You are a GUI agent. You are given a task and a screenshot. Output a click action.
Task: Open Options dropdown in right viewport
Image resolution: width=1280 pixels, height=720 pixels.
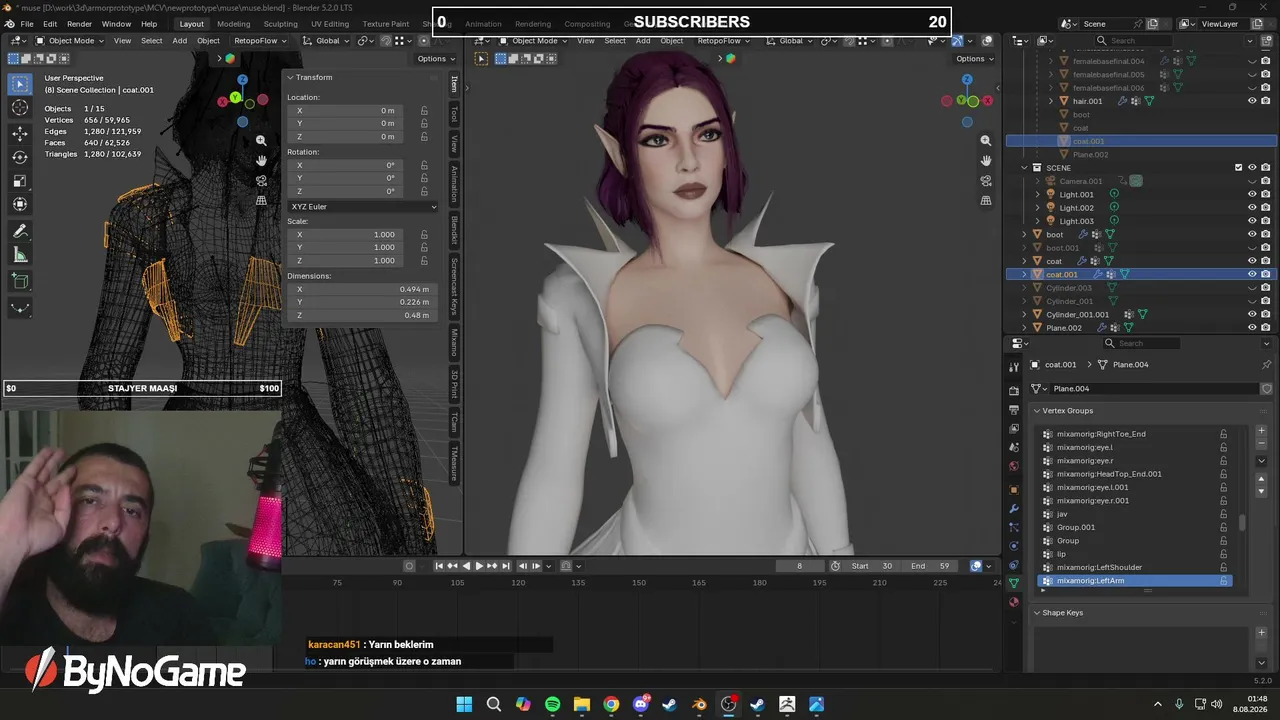(974, 59)
